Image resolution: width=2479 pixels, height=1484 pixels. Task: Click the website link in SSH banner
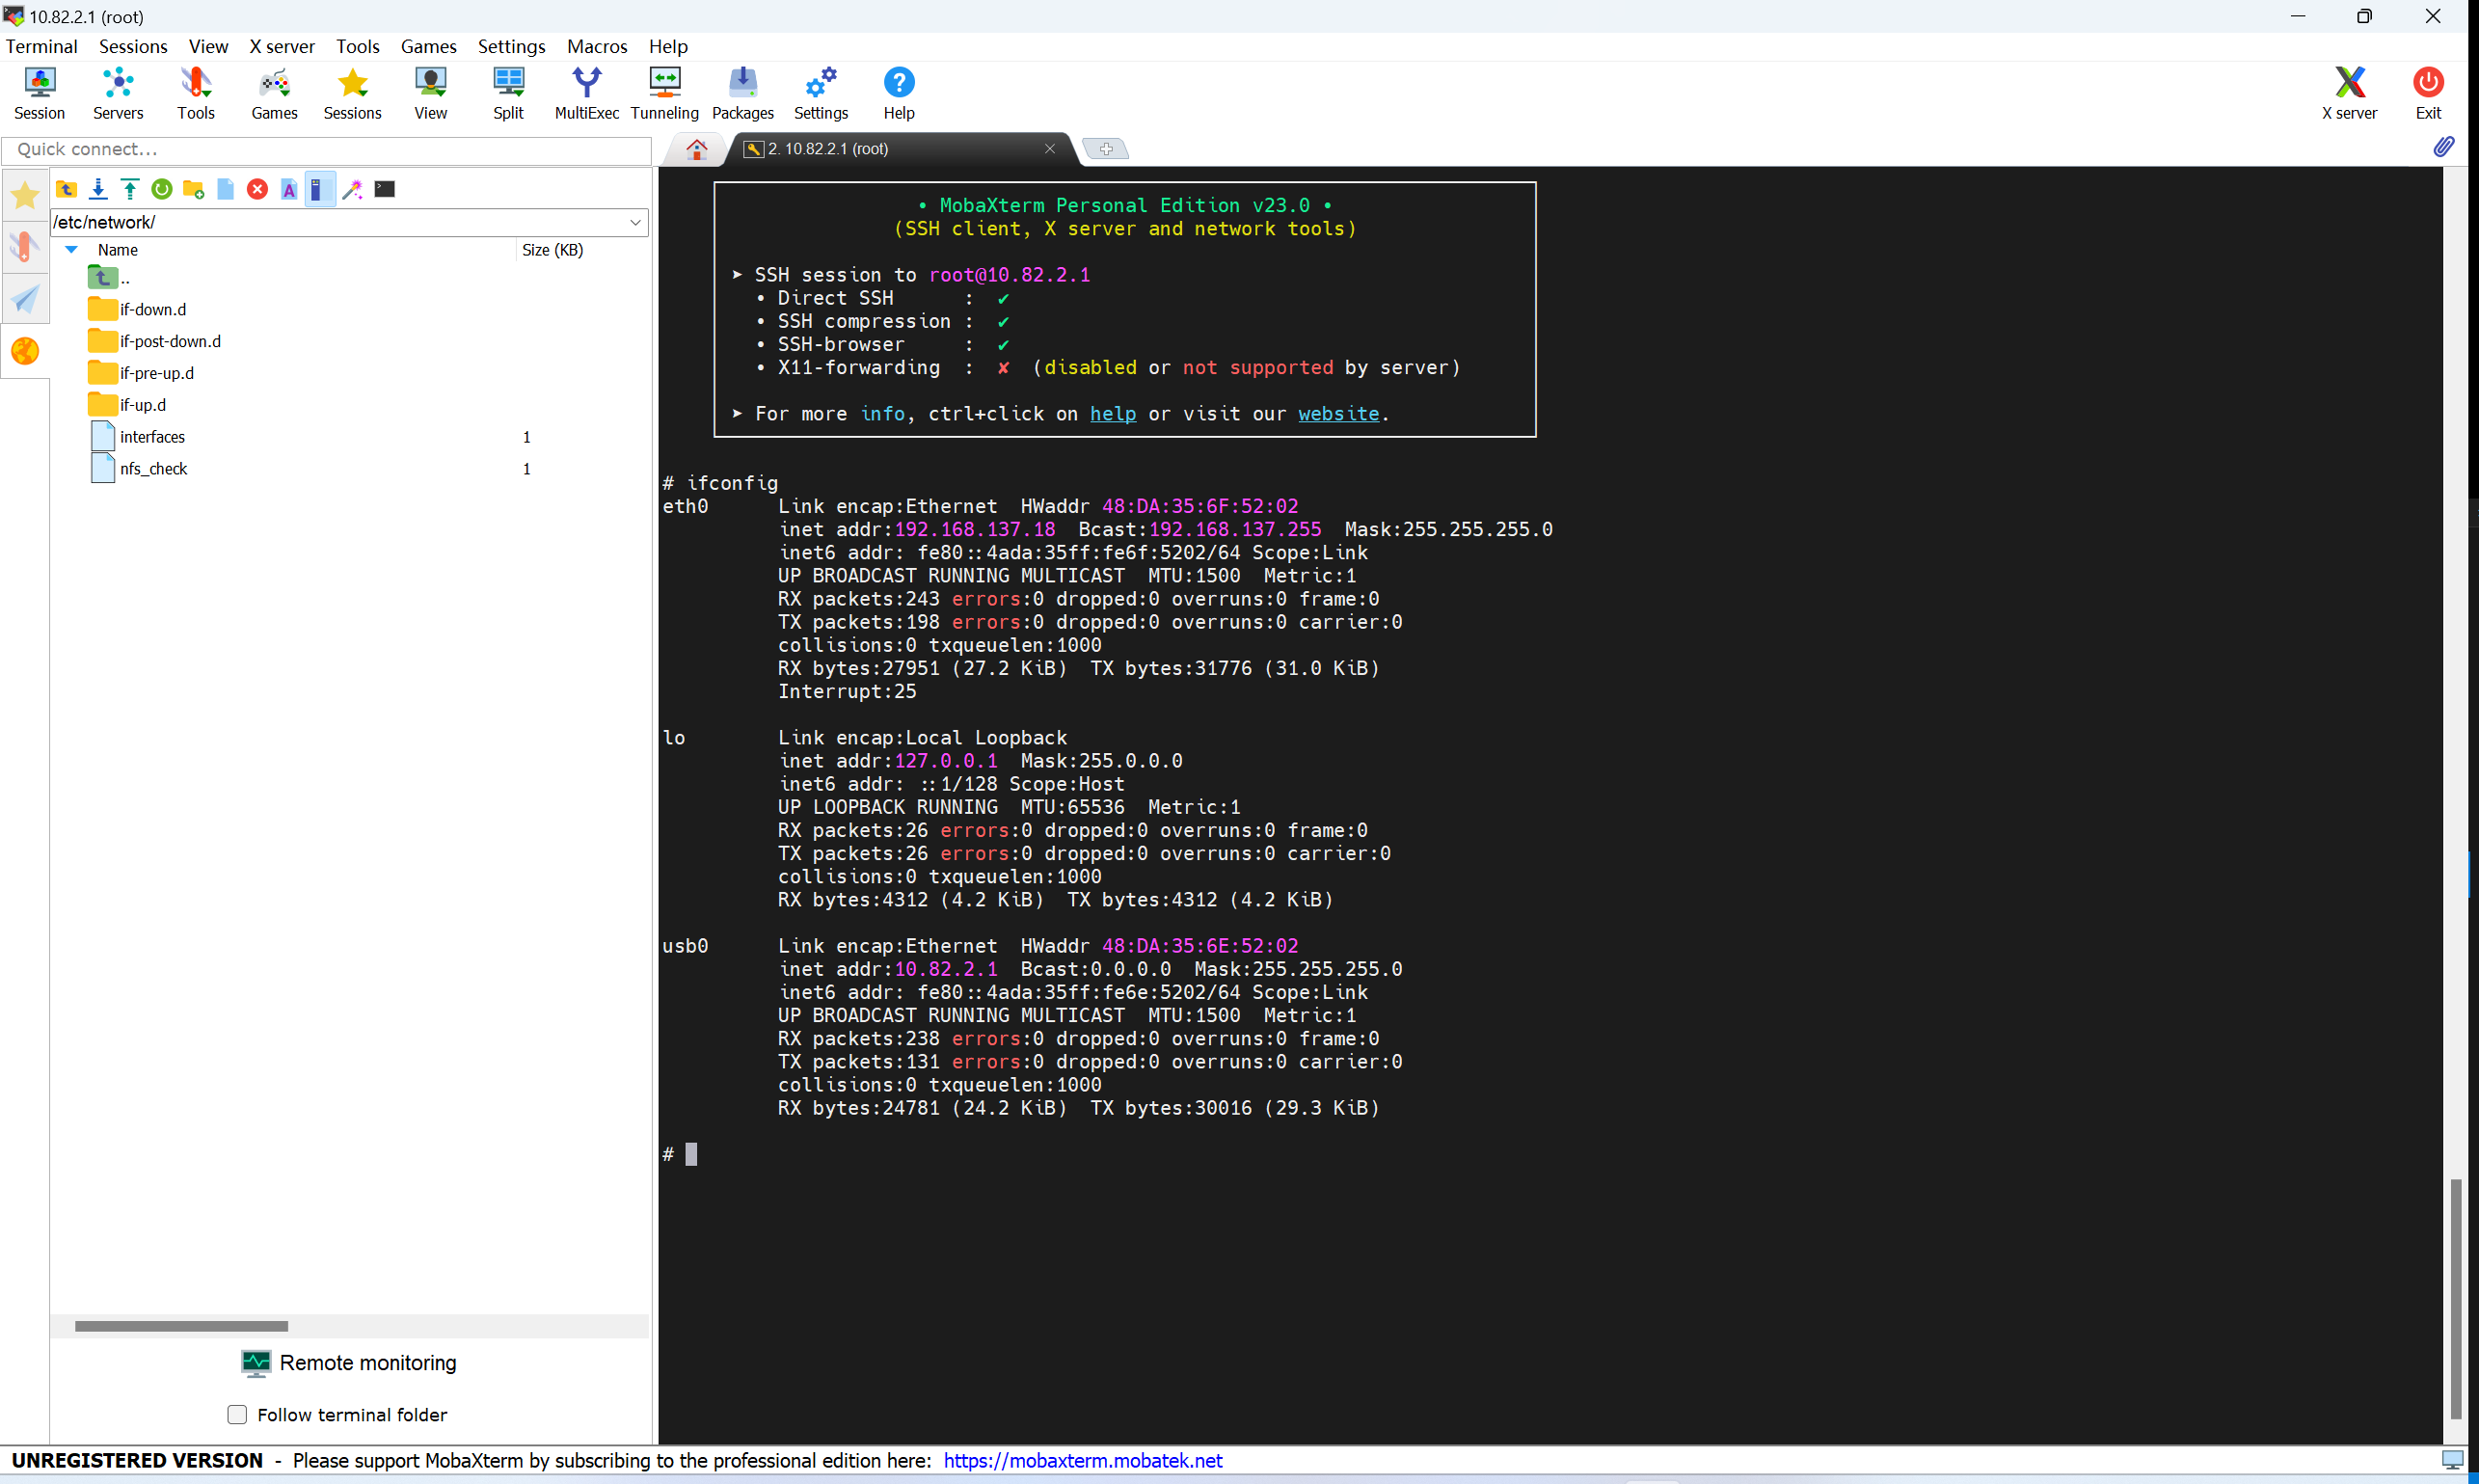click(1336, 414)
